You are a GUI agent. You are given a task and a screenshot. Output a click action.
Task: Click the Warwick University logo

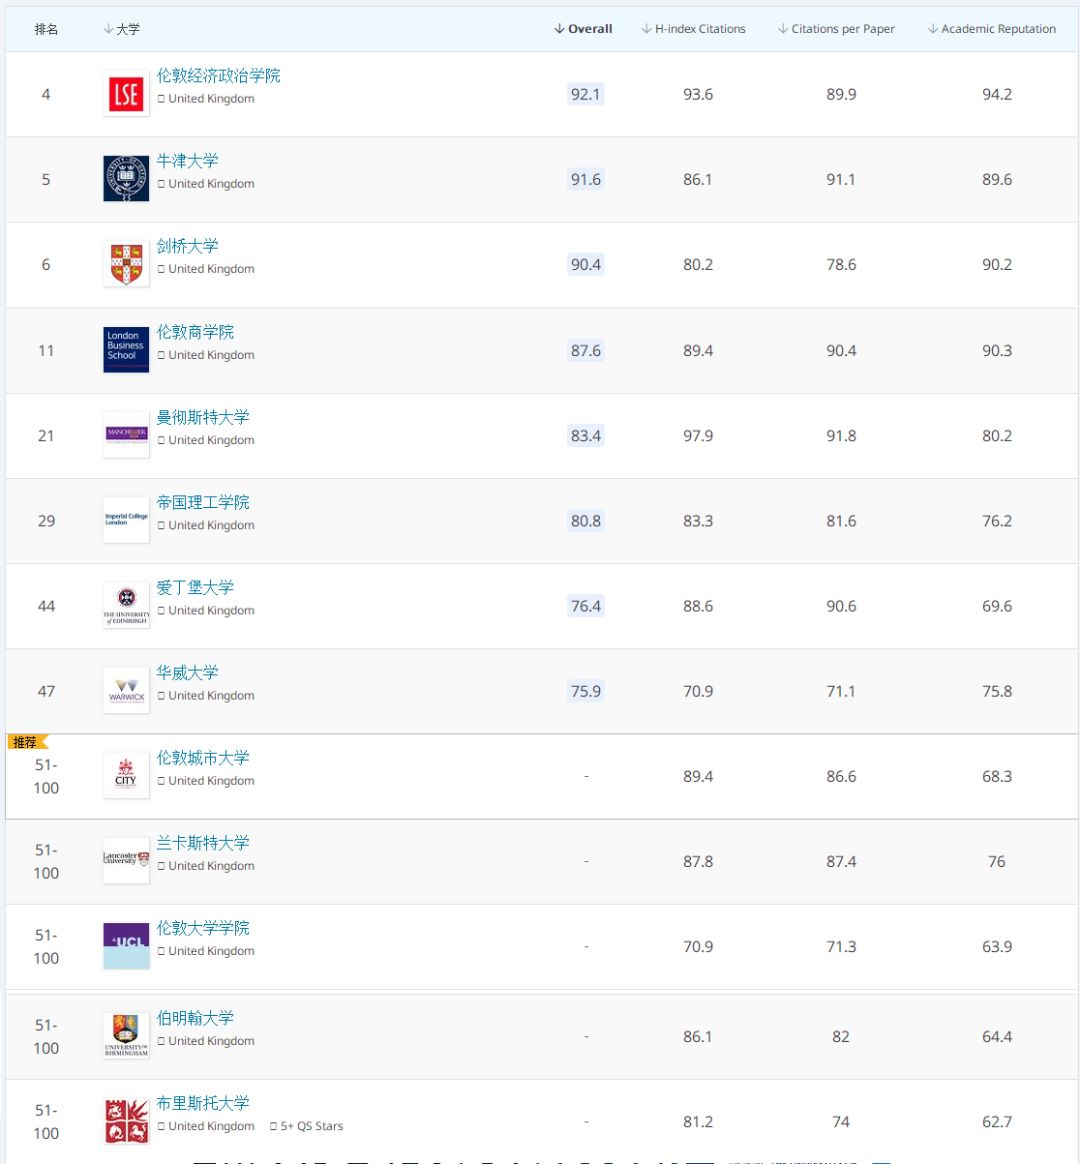coord(126,690)
